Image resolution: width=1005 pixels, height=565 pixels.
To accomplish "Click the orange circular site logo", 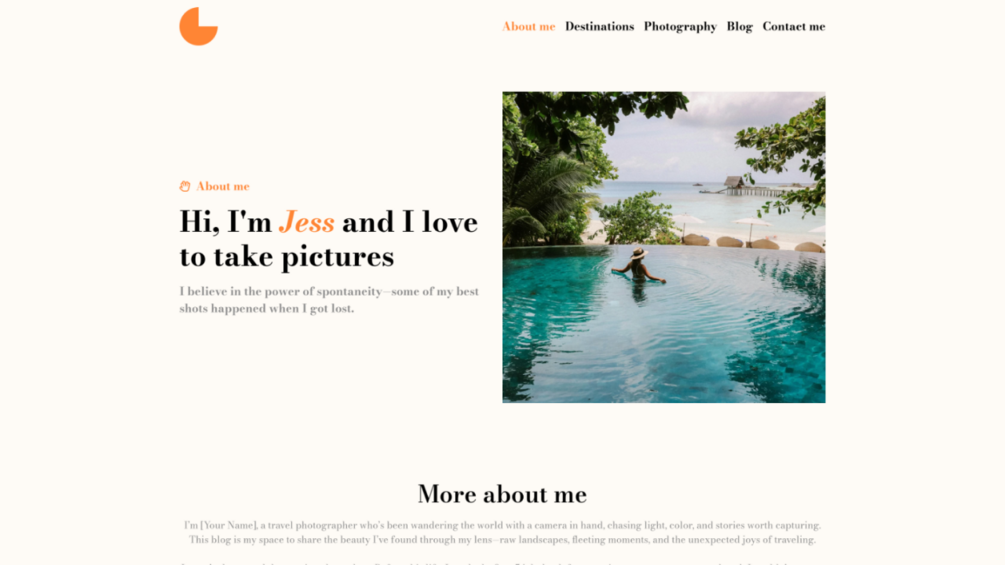I will (x=198, y=26).
